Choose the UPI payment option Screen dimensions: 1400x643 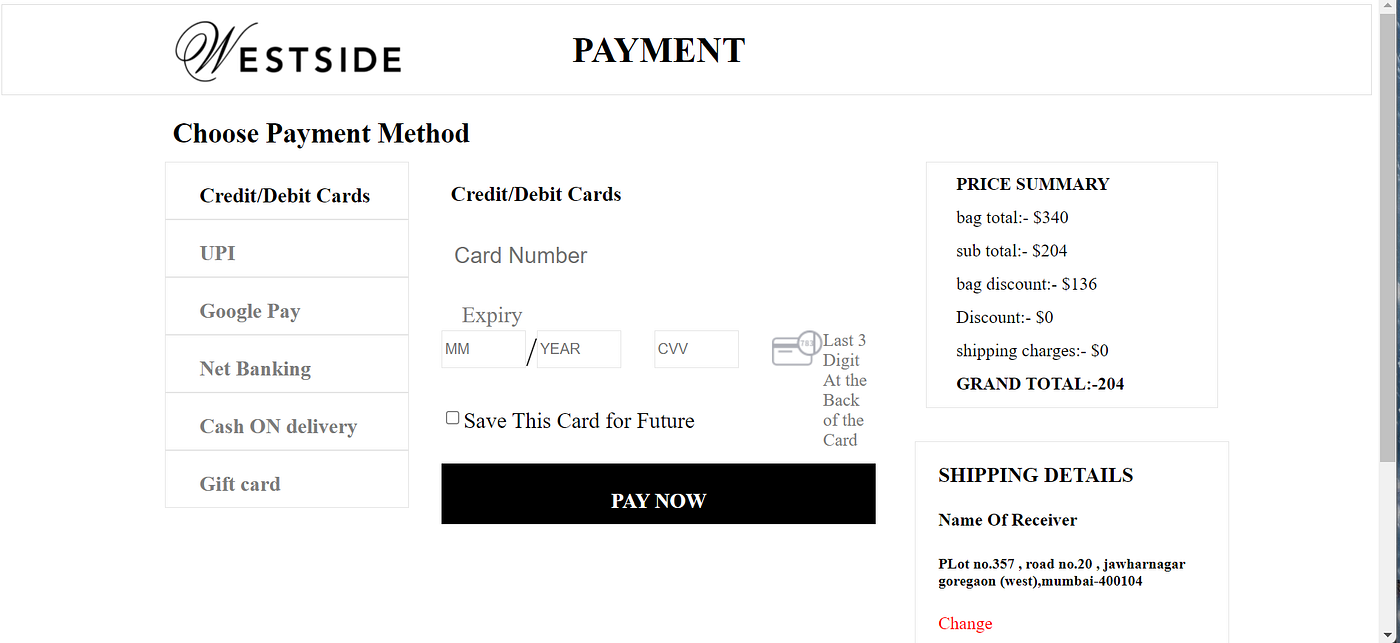tap(287, 252)
